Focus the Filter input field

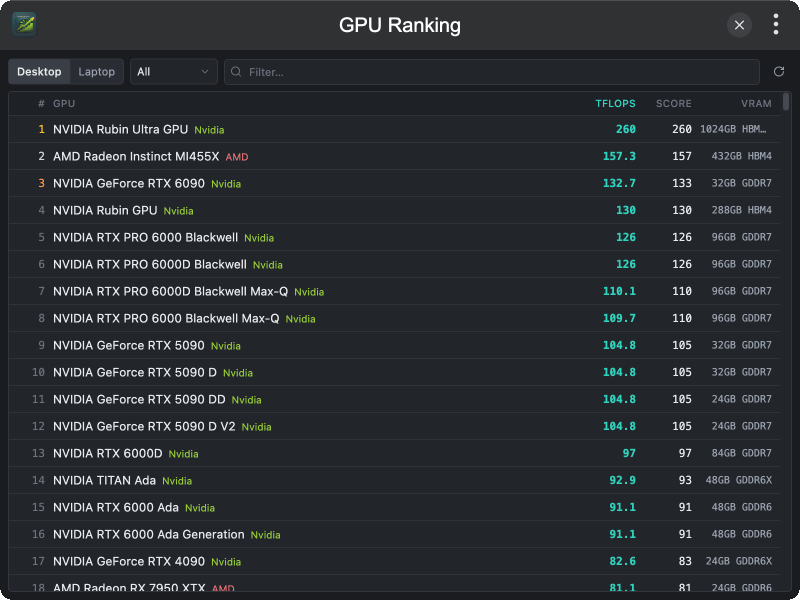pyautogui.click(x=492, y=72)
